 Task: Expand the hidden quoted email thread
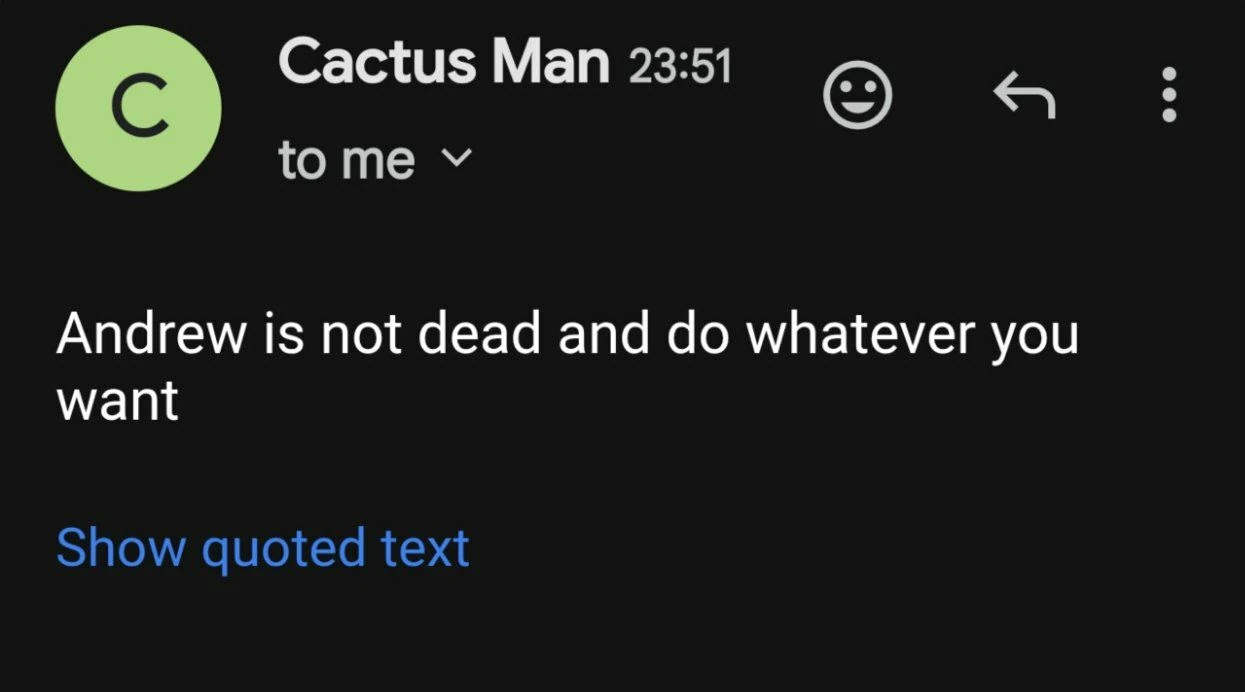point(263,548)
